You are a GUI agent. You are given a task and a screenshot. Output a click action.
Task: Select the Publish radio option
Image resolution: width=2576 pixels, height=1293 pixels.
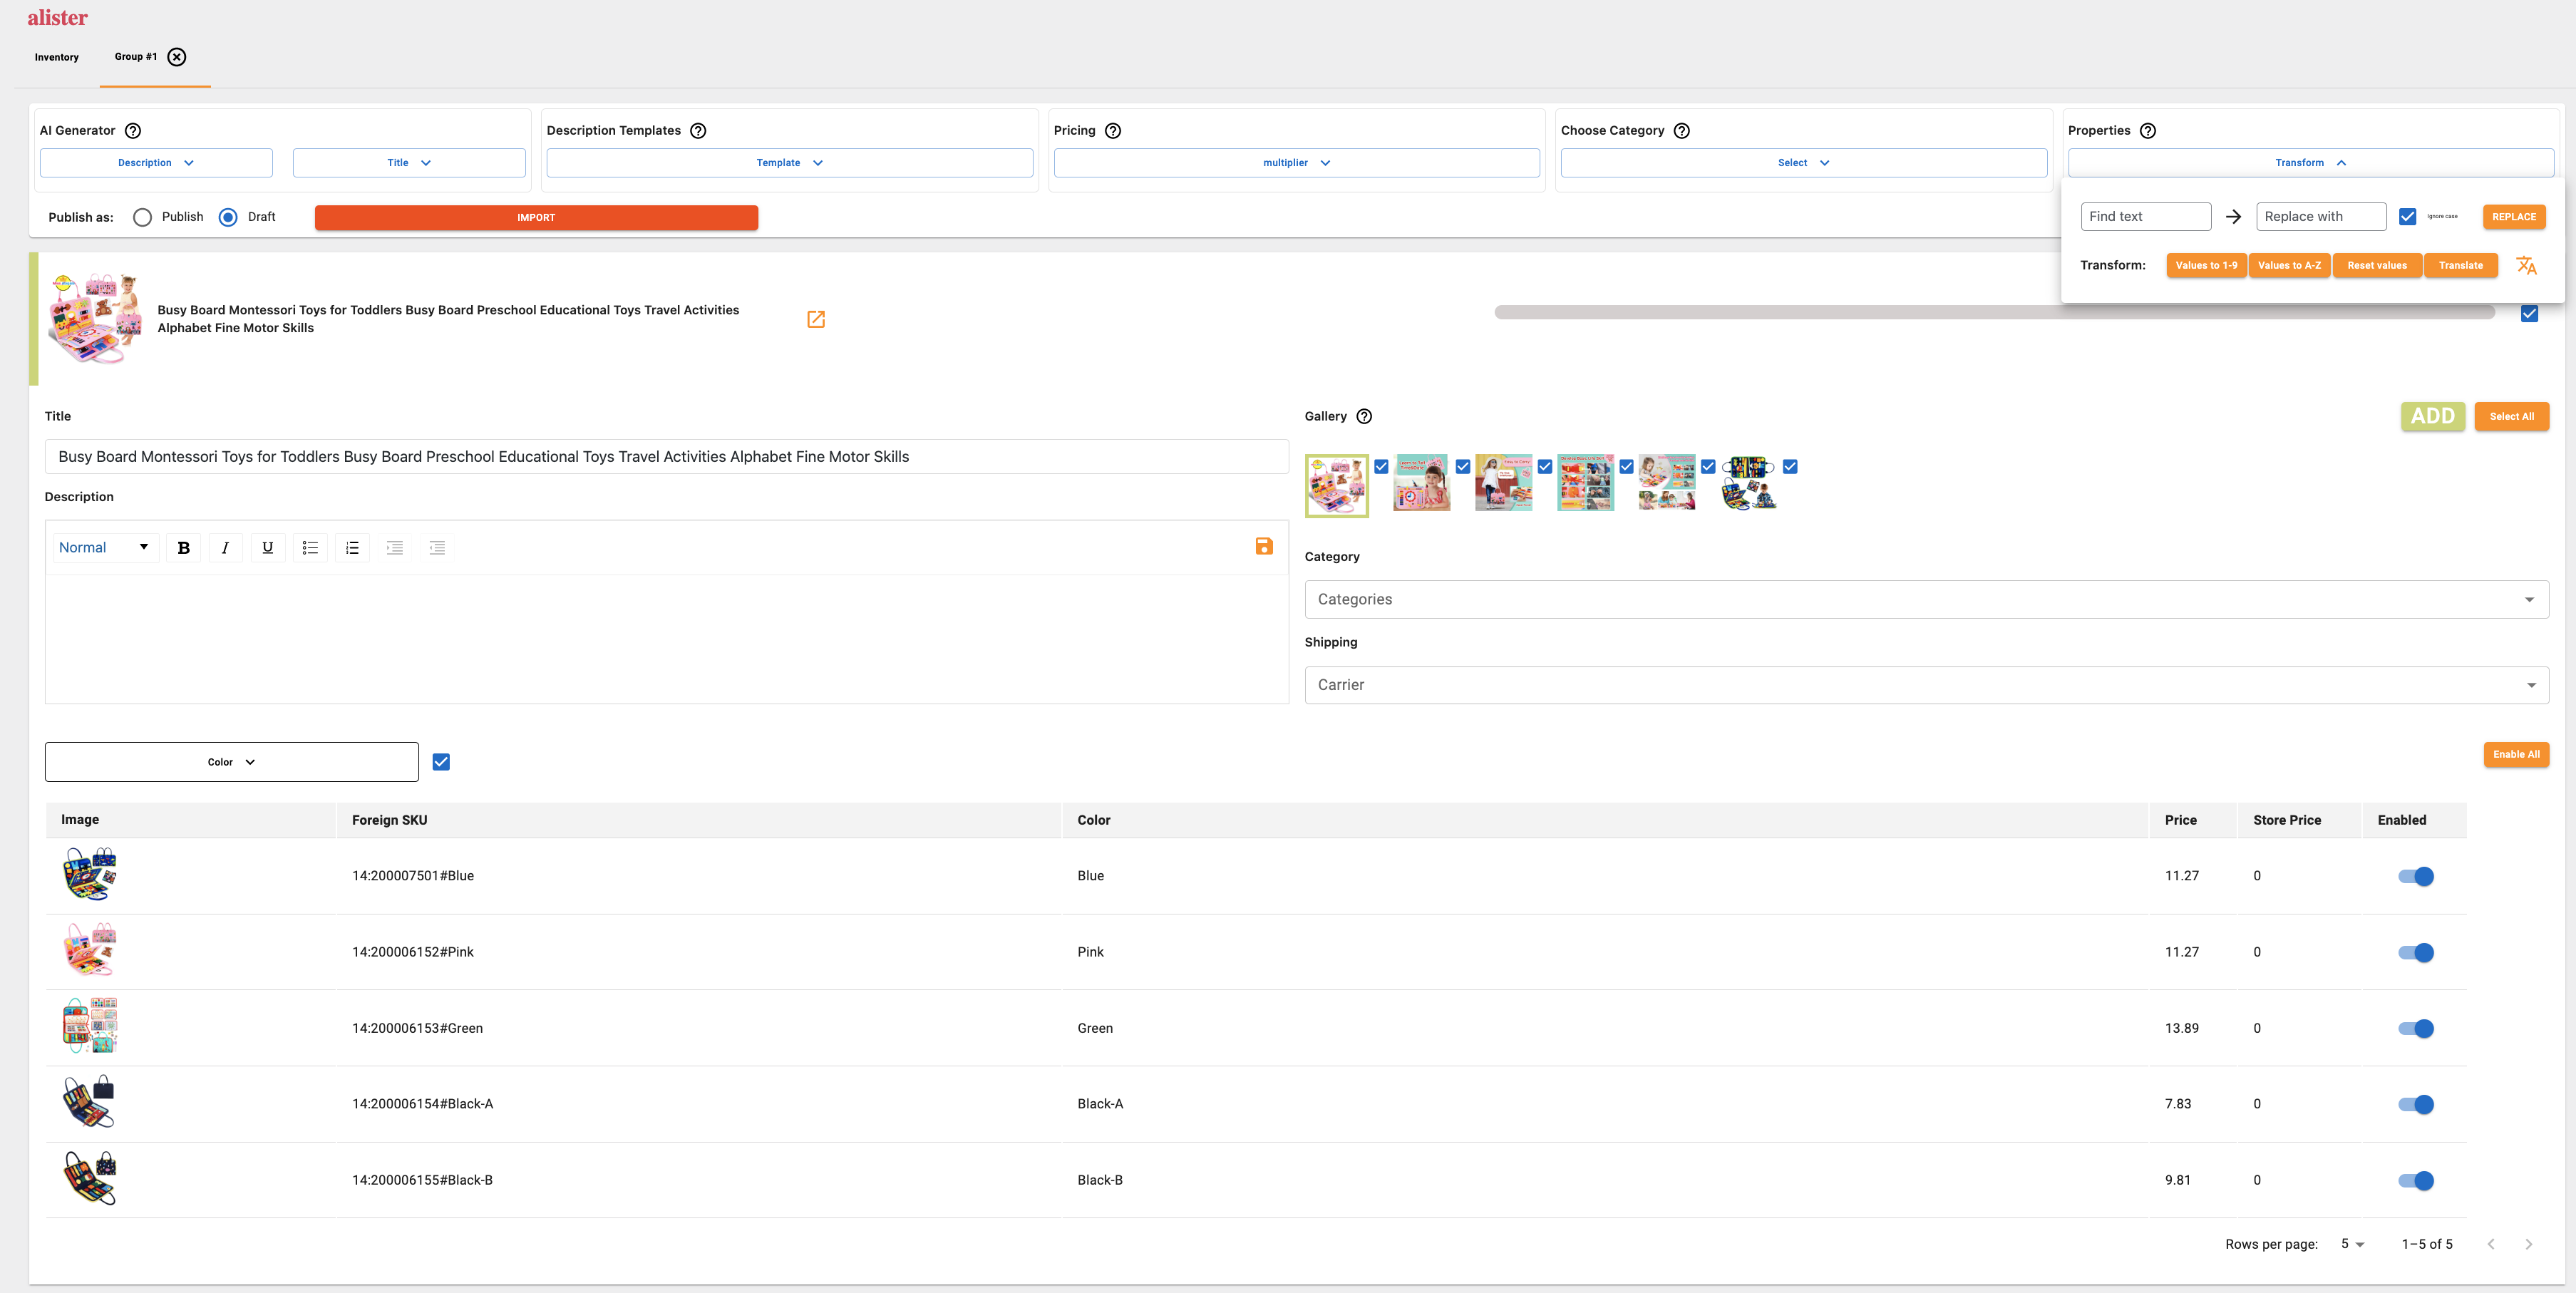(x=142, y=217)
